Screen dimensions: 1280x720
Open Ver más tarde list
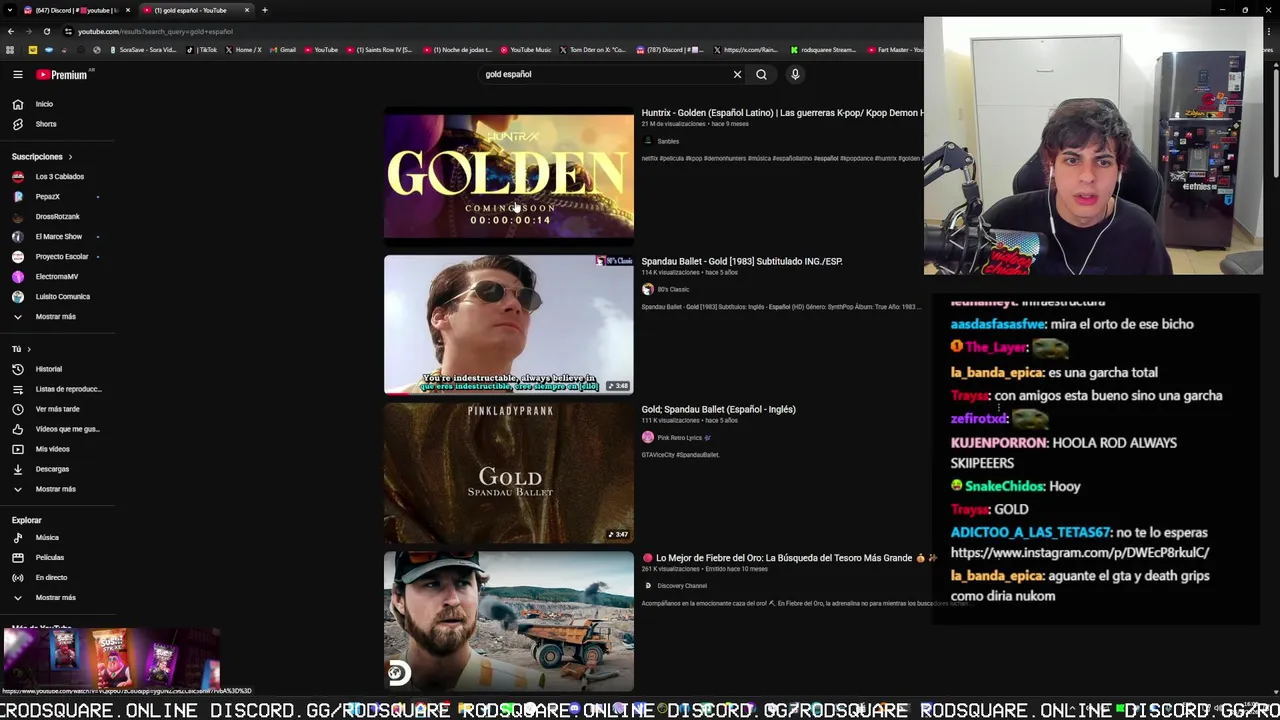(57, 409)
